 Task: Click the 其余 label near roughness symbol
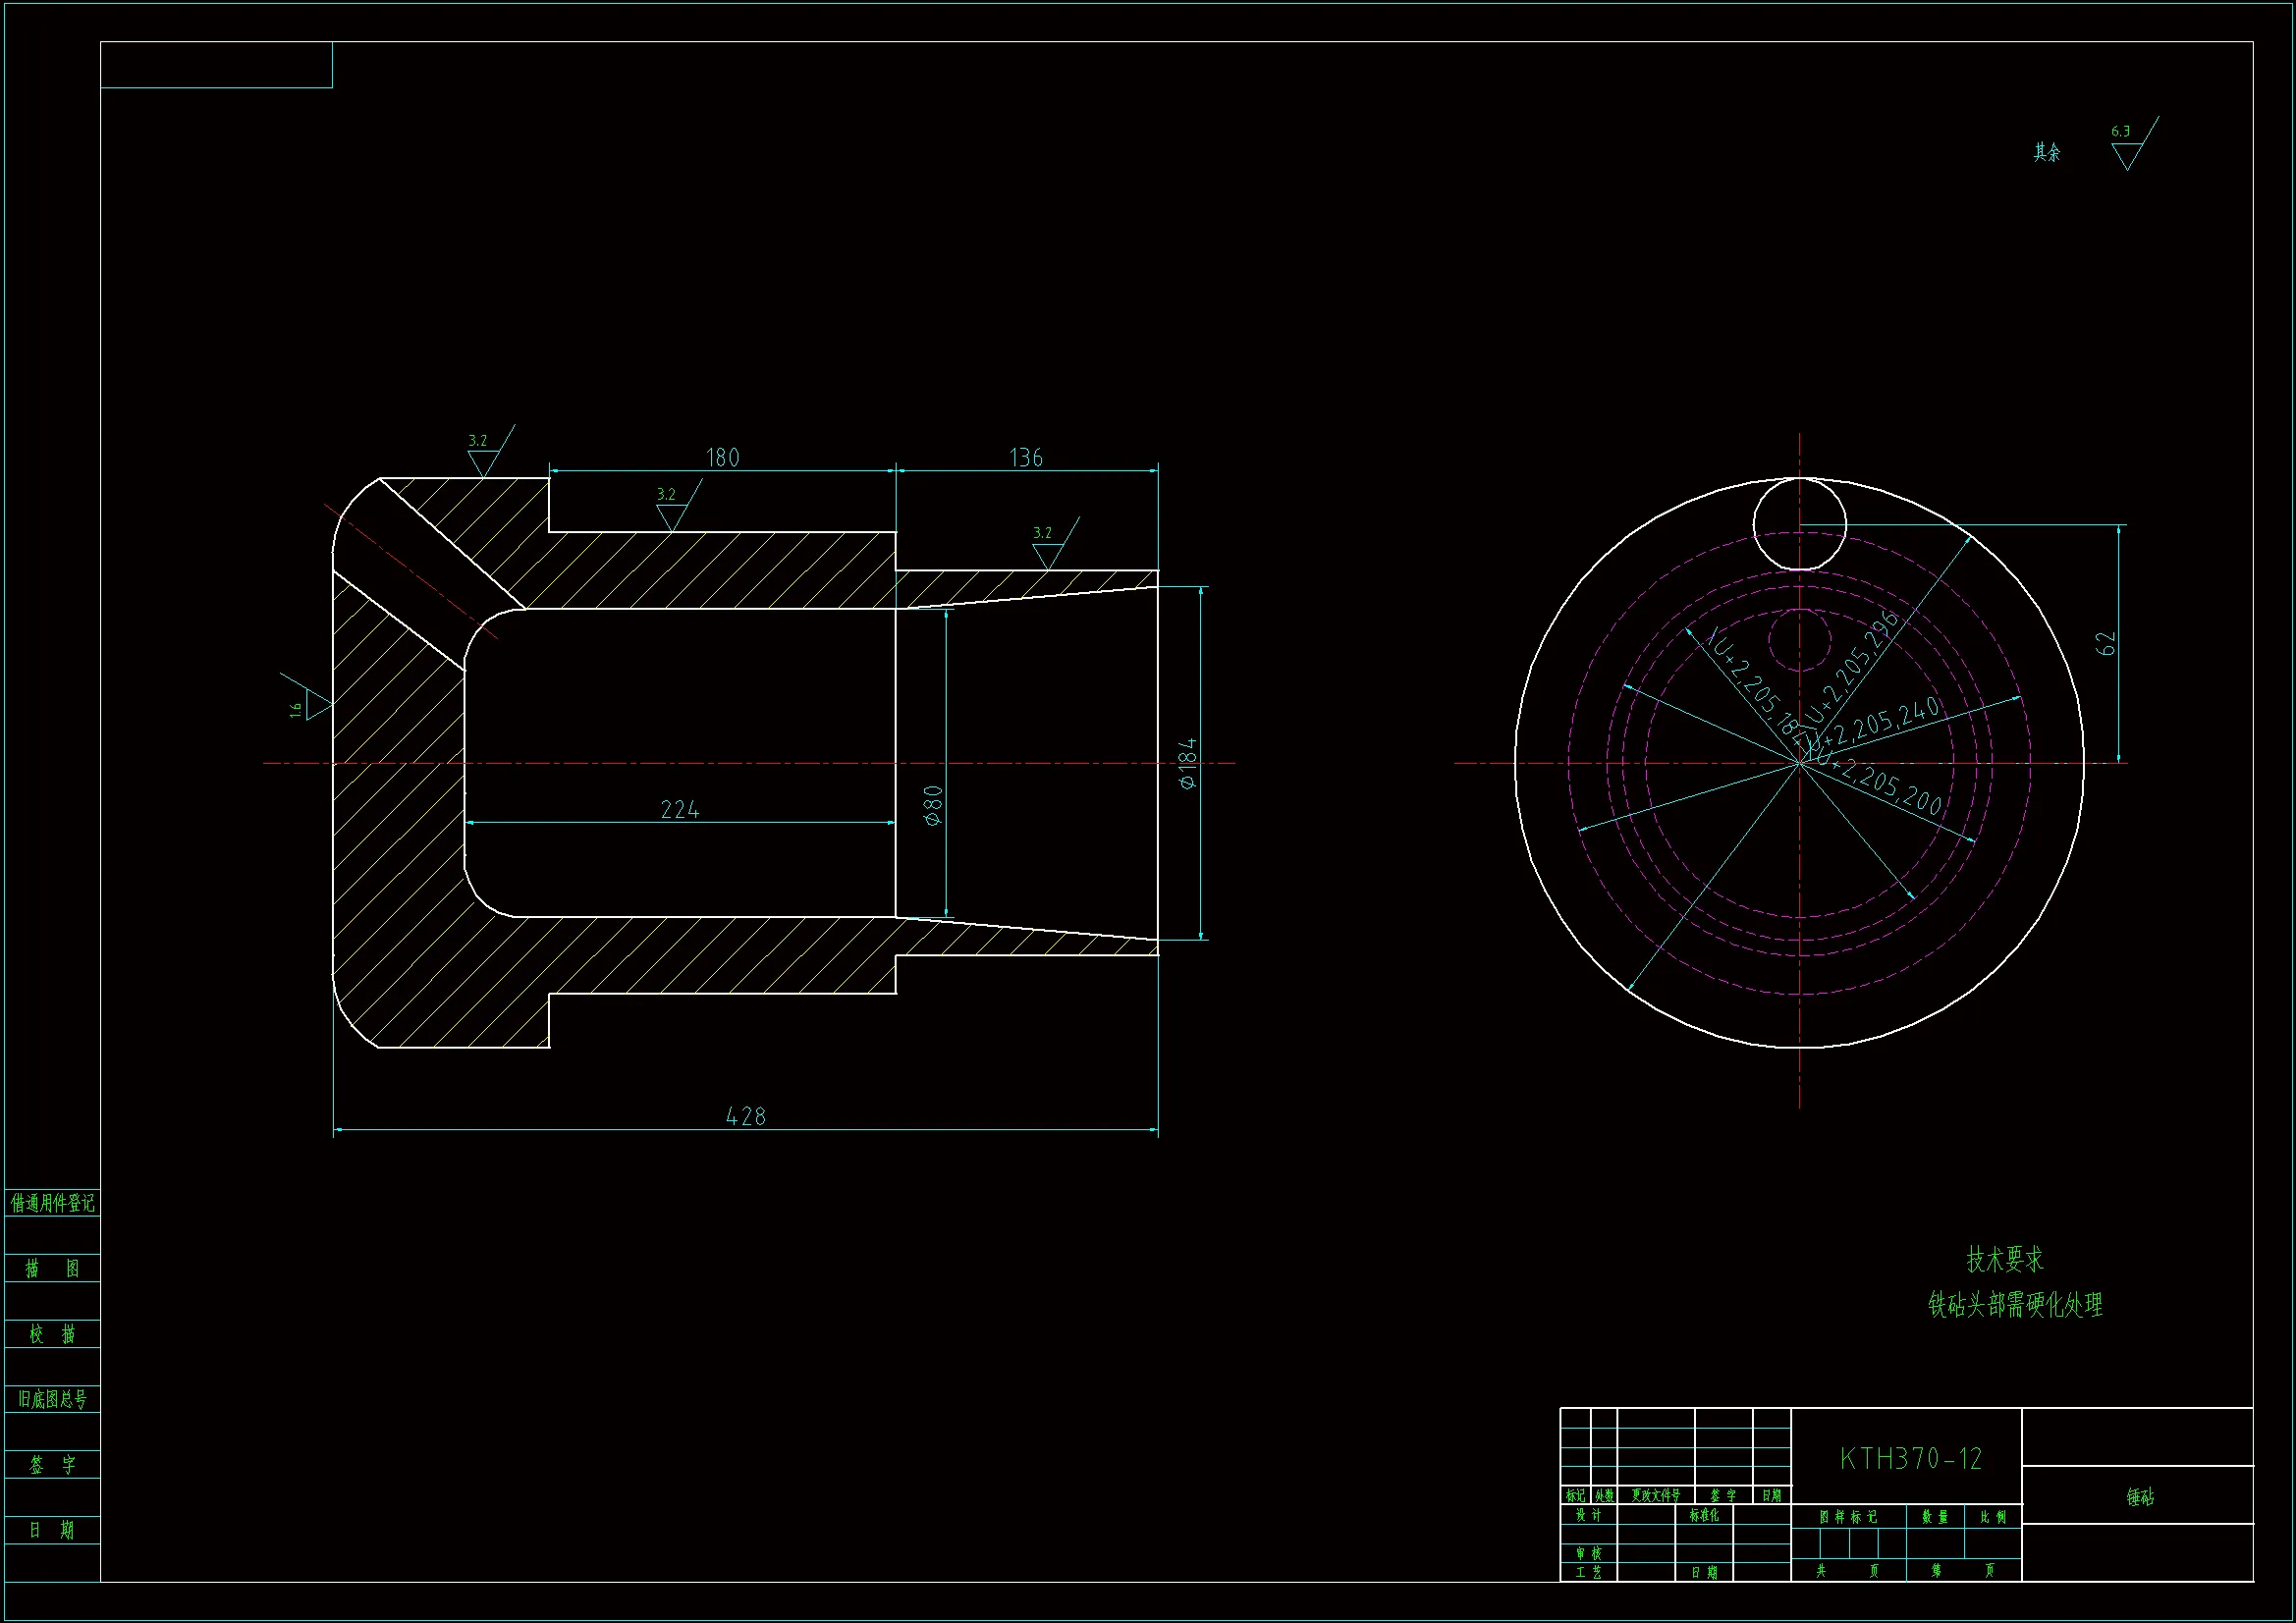point(2046,153)
